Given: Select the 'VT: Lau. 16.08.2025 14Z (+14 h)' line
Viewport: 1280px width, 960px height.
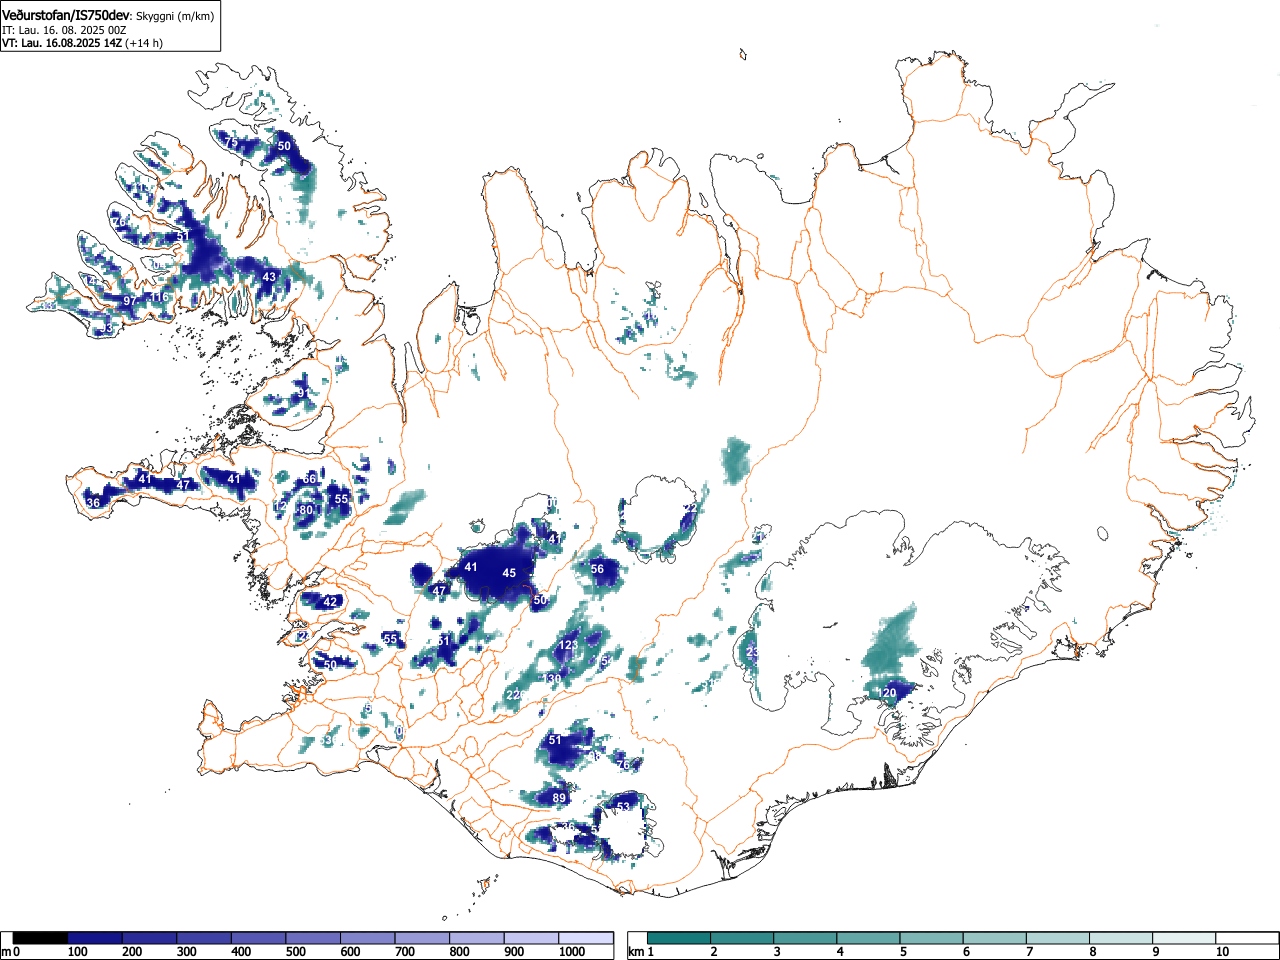Looking at the screenshot, I should [x=82, y=43].
